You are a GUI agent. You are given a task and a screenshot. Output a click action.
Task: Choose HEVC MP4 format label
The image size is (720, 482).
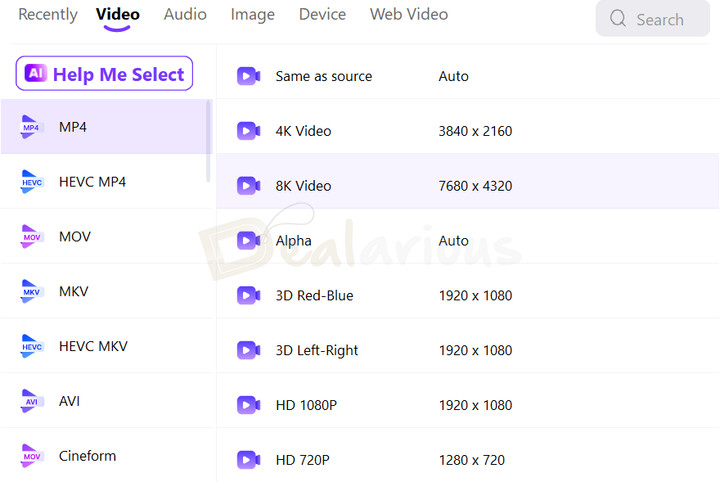point(92,182)
